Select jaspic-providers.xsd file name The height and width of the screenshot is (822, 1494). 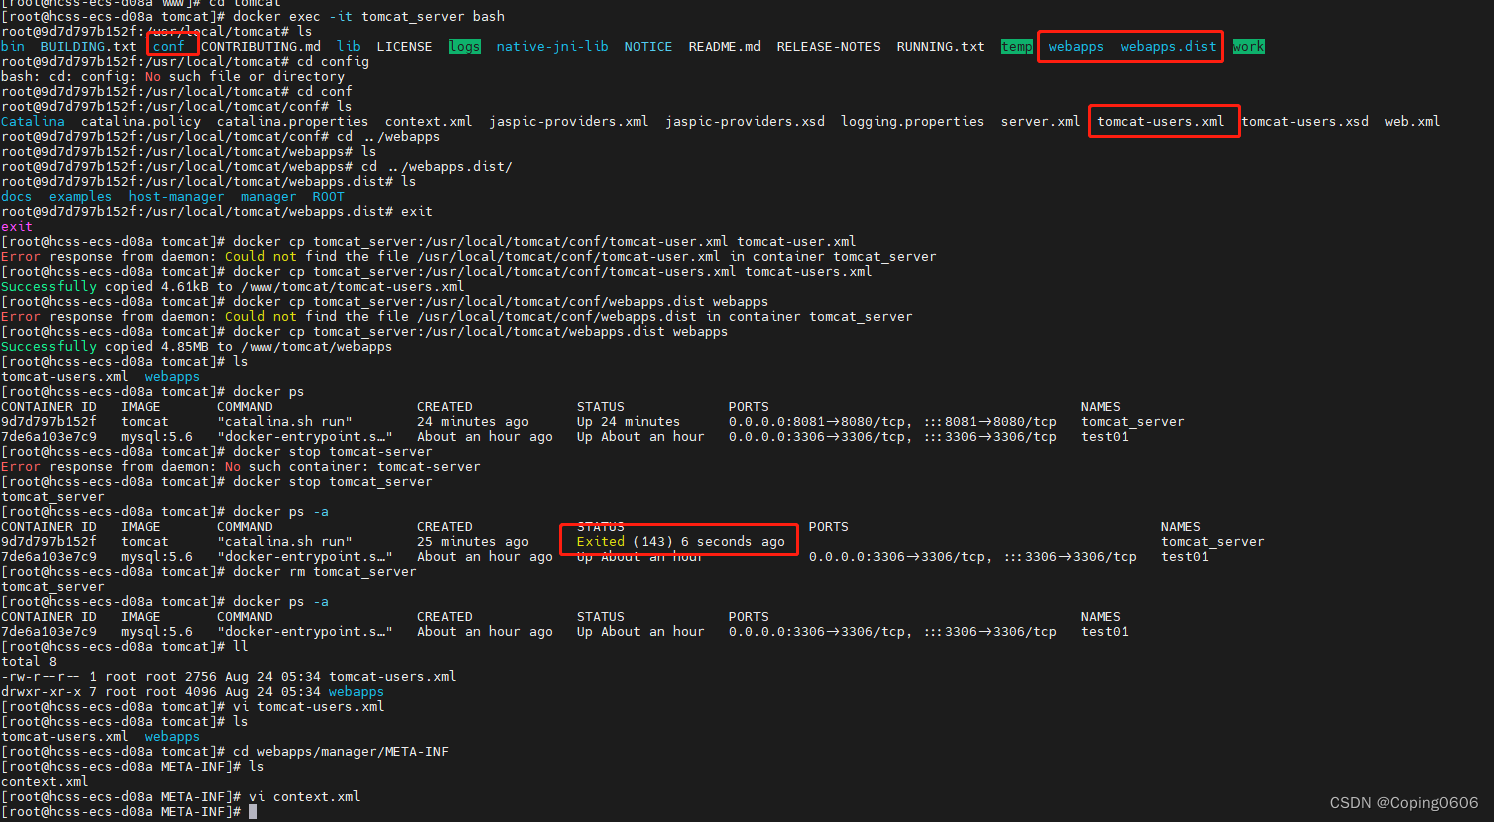click(745, 122)
